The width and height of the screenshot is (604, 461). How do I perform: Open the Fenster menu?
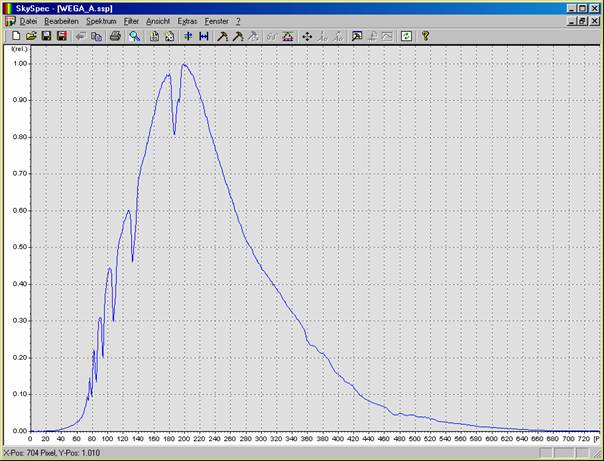pos(216,21)
